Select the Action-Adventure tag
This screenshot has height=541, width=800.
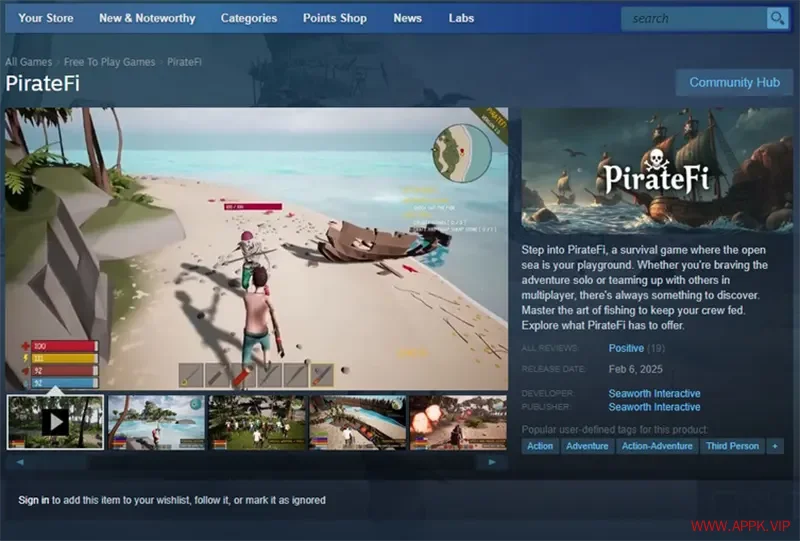tap(657, 446)
